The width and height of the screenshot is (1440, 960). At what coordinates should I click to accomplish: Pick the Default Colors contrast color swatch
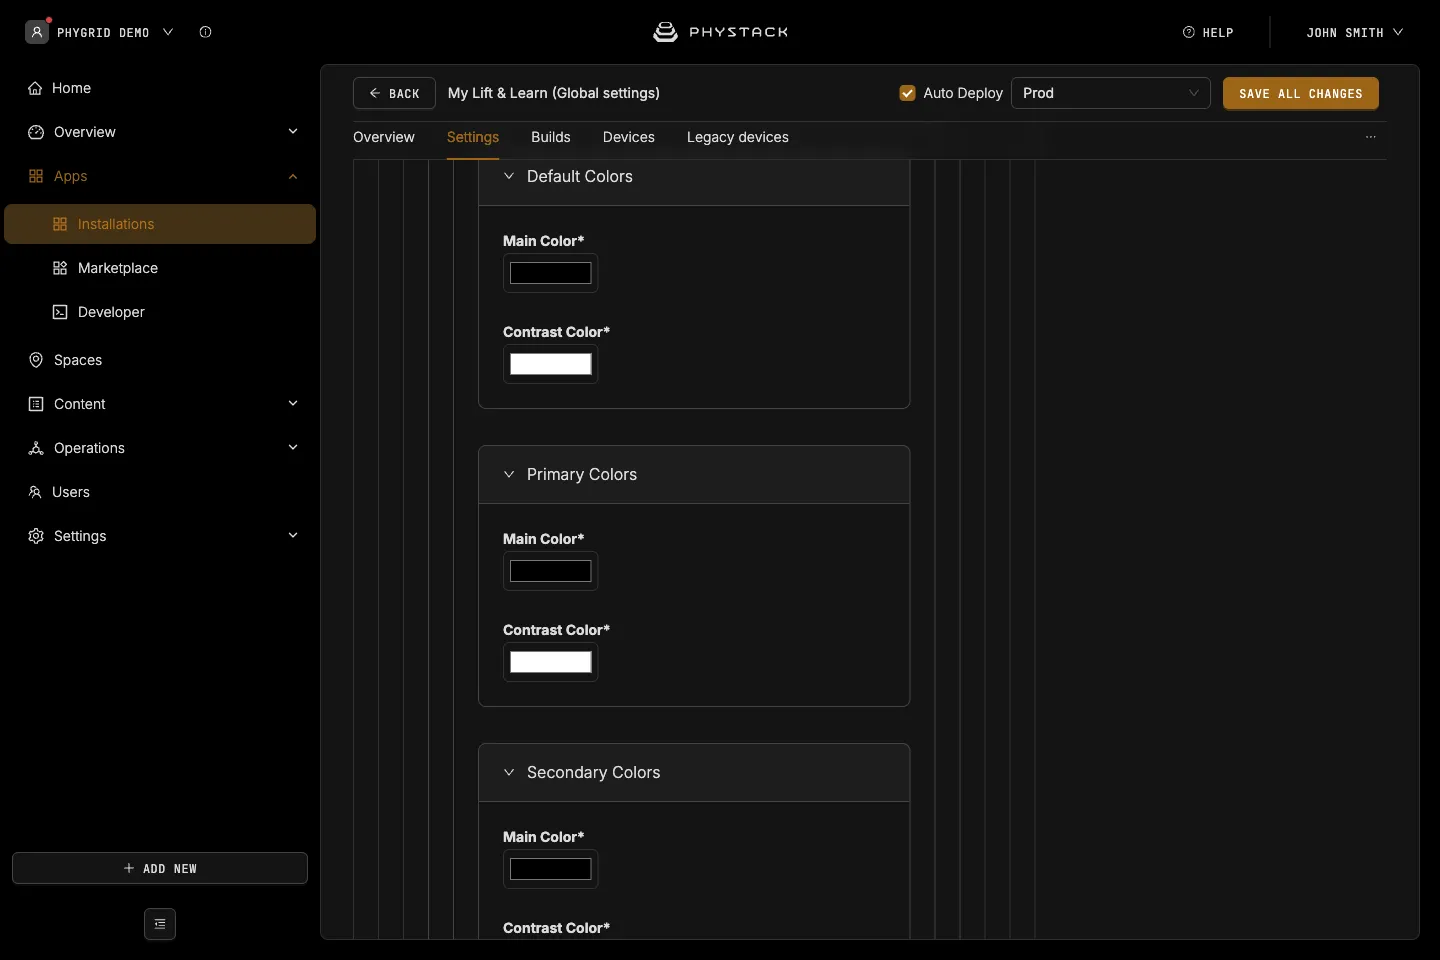[551, 364]
